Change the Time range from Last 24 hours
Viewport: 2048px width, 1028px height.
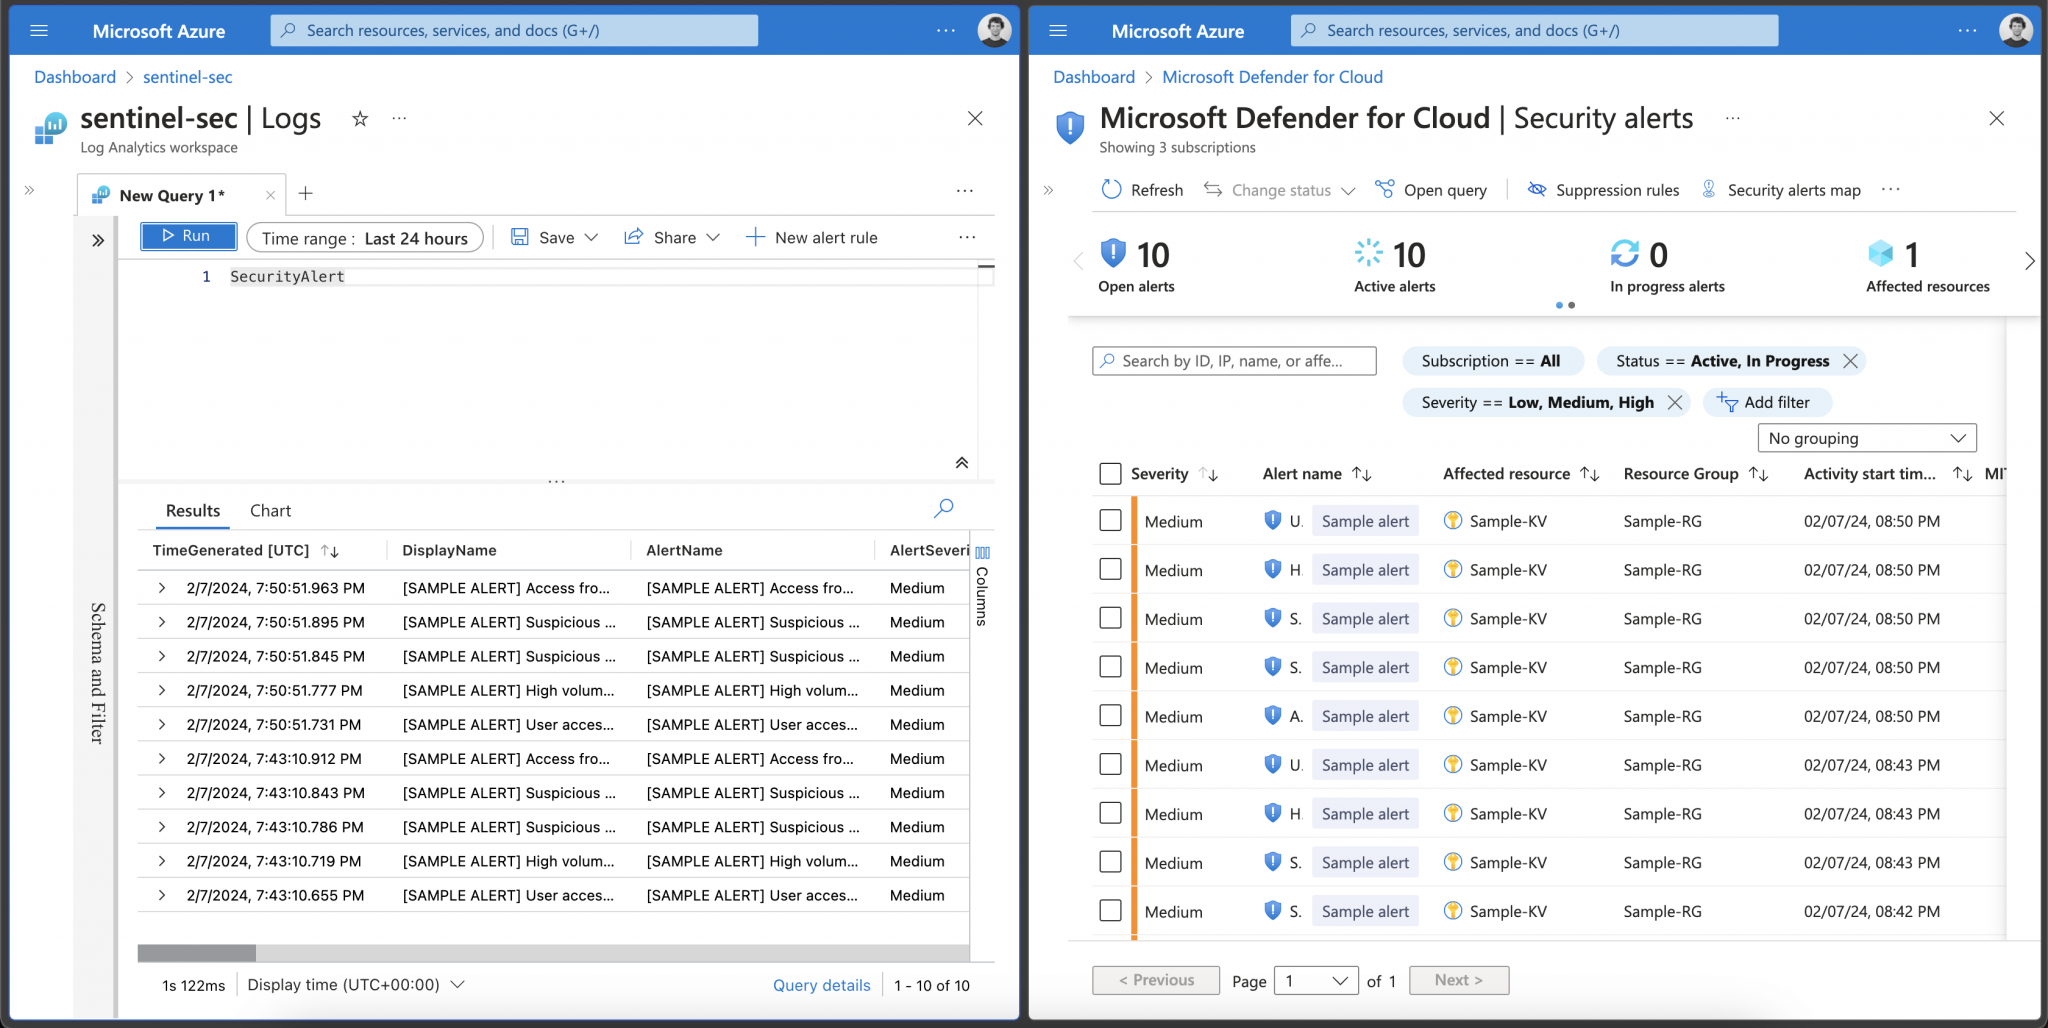[365, 237]
